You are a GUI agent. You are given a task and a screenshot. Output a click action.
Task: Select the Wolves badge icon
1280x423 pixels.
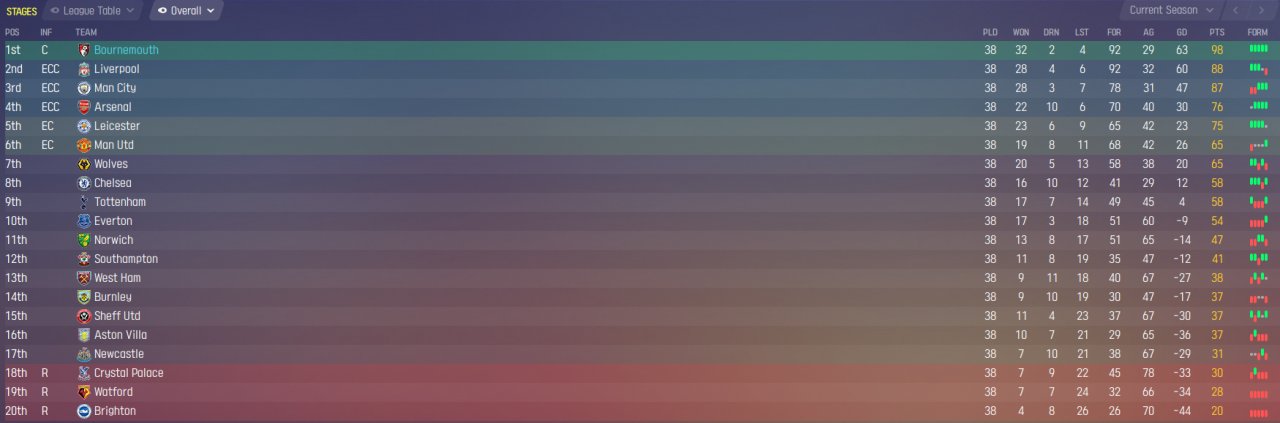point(84,164)
